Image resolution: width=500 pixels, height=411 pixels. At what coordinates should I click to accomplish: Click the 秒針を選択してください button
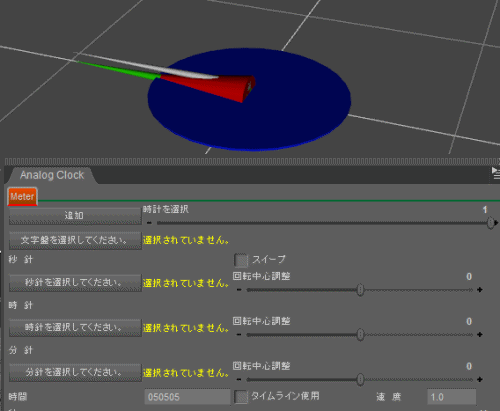point(75,283)
